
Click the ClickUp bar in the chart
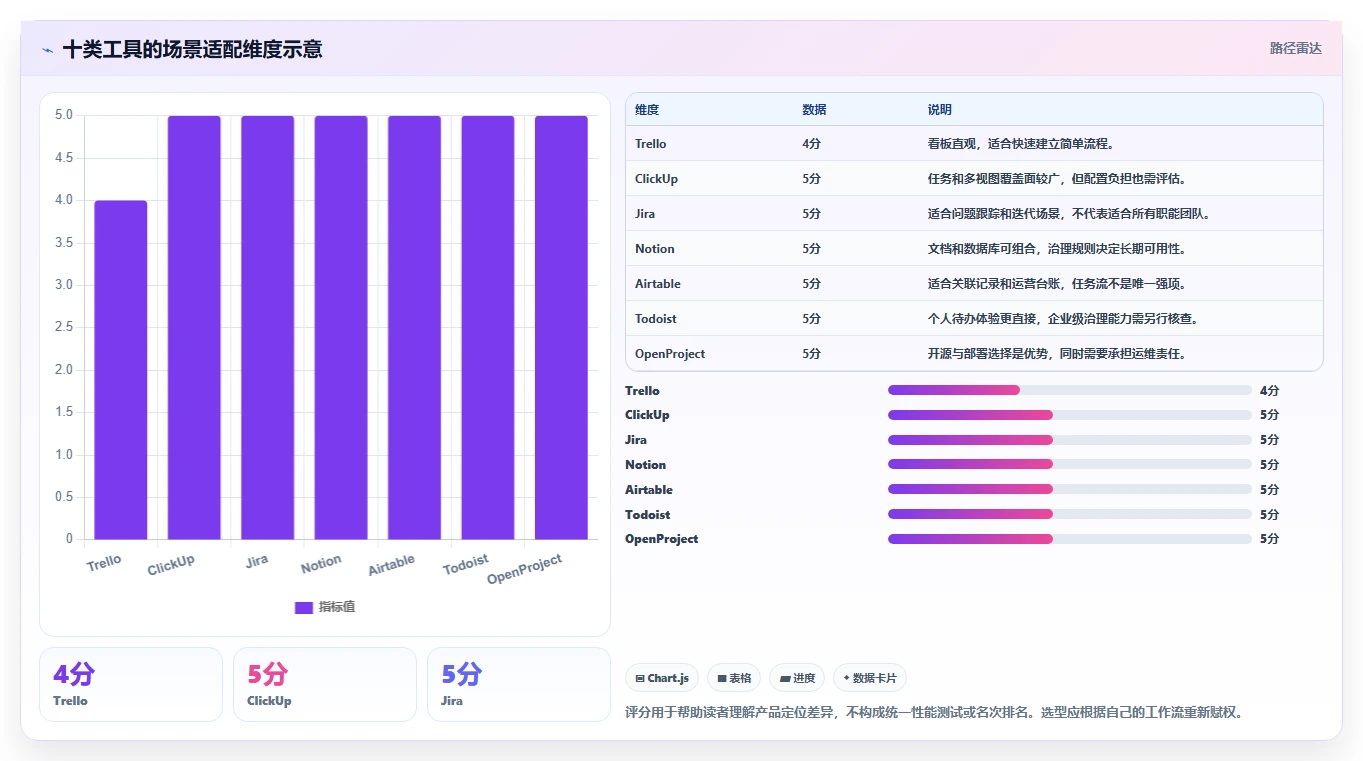194,328
